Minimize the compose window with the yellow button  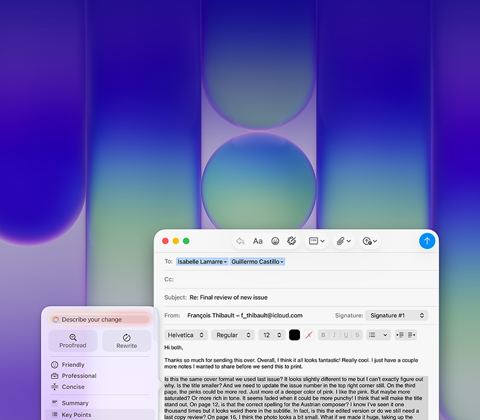176,241
